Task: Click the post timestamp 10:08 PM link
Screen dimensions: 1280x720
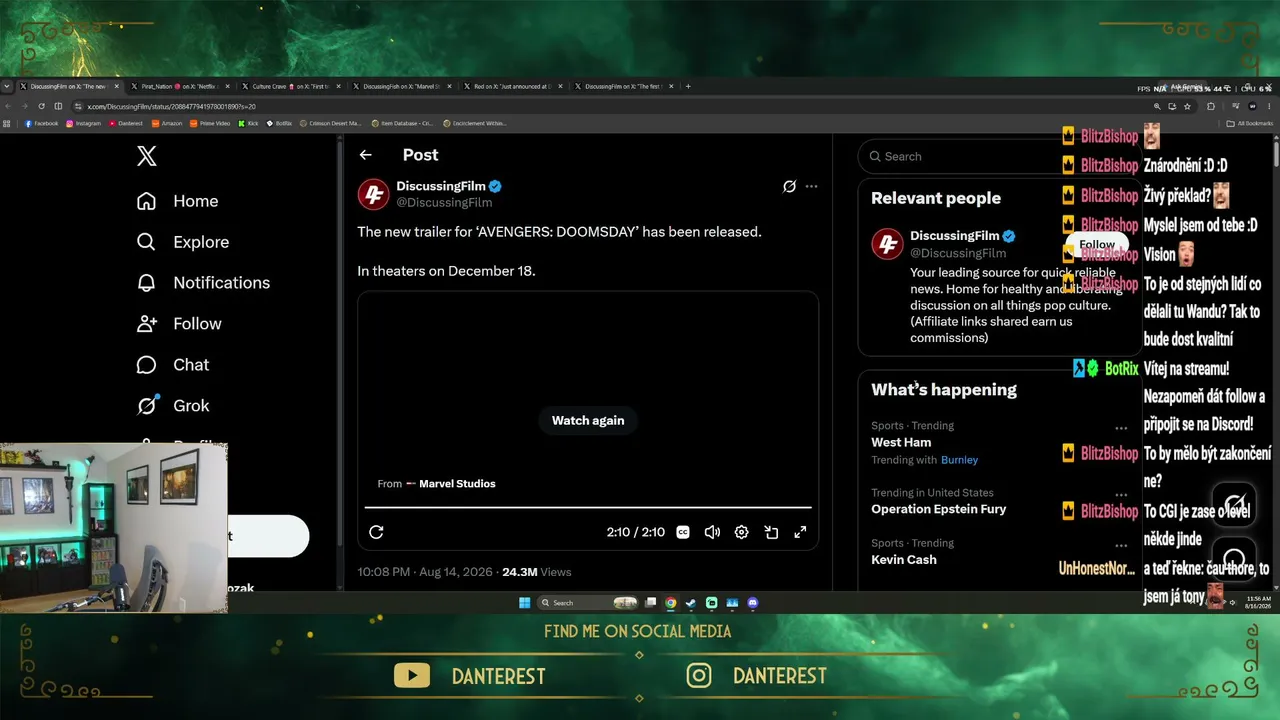Action: 425,572
